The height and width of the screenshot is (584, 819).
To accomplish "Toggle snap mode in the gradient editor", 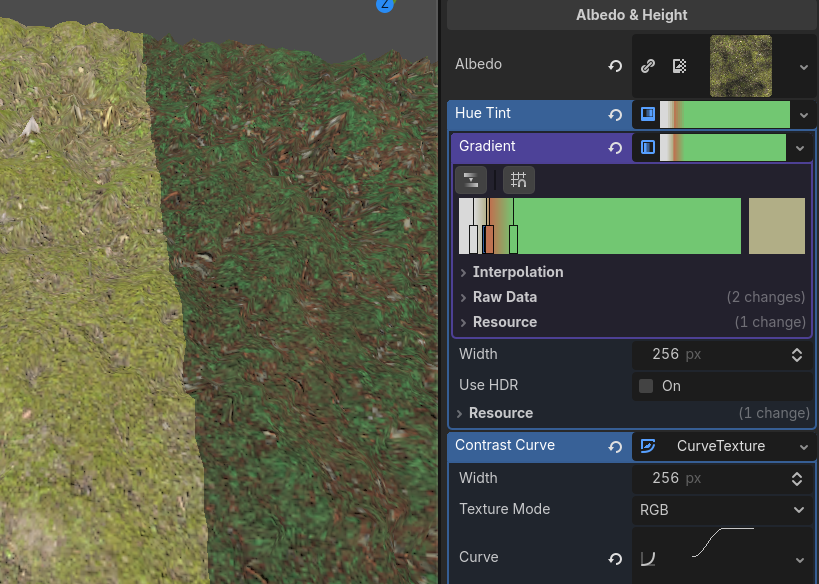I will pos(518,180).
